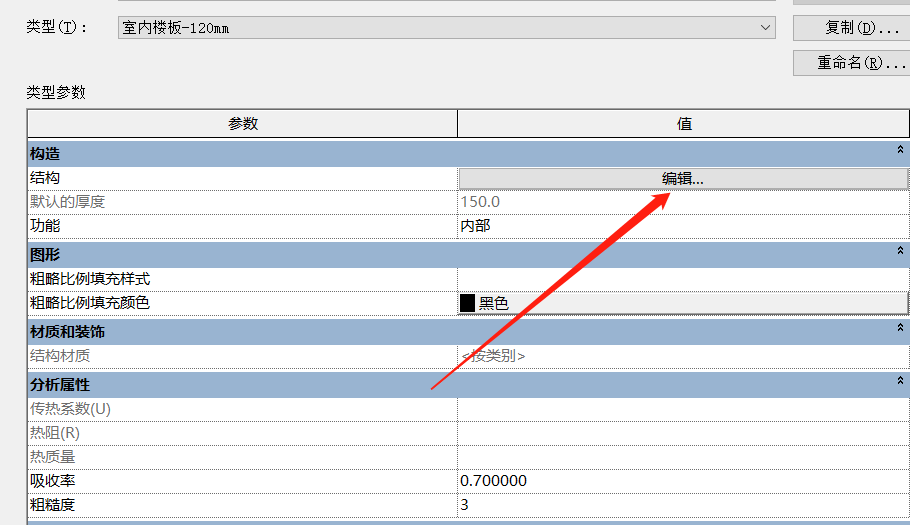The width and height of the screenshot is (910, 525).
Task: Click the 编辑... structure edit button
Action: (683, 178)
